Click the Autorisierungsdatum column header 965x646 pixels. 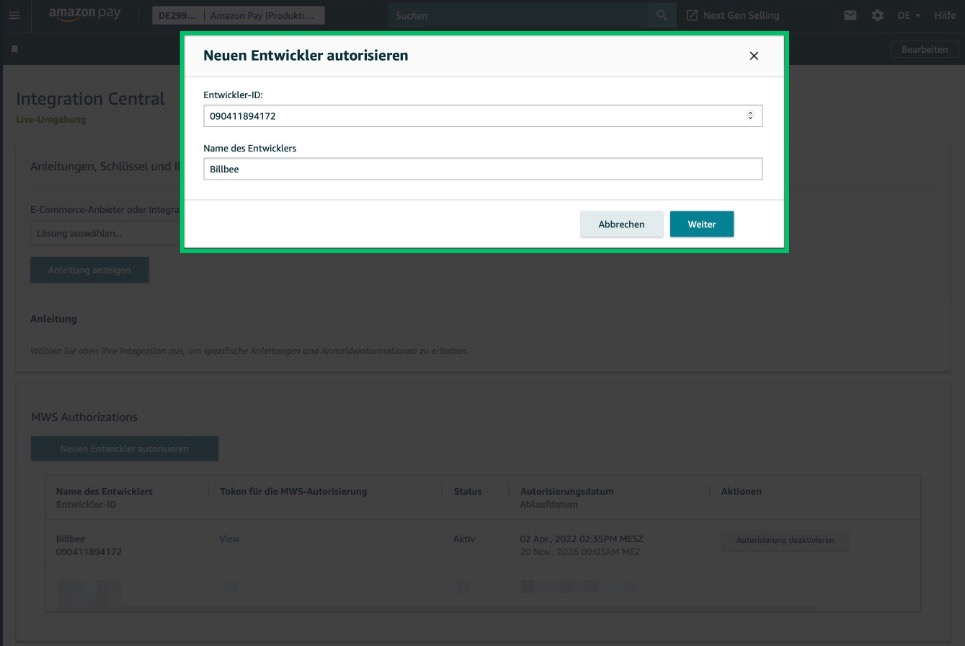coord(567,492)
